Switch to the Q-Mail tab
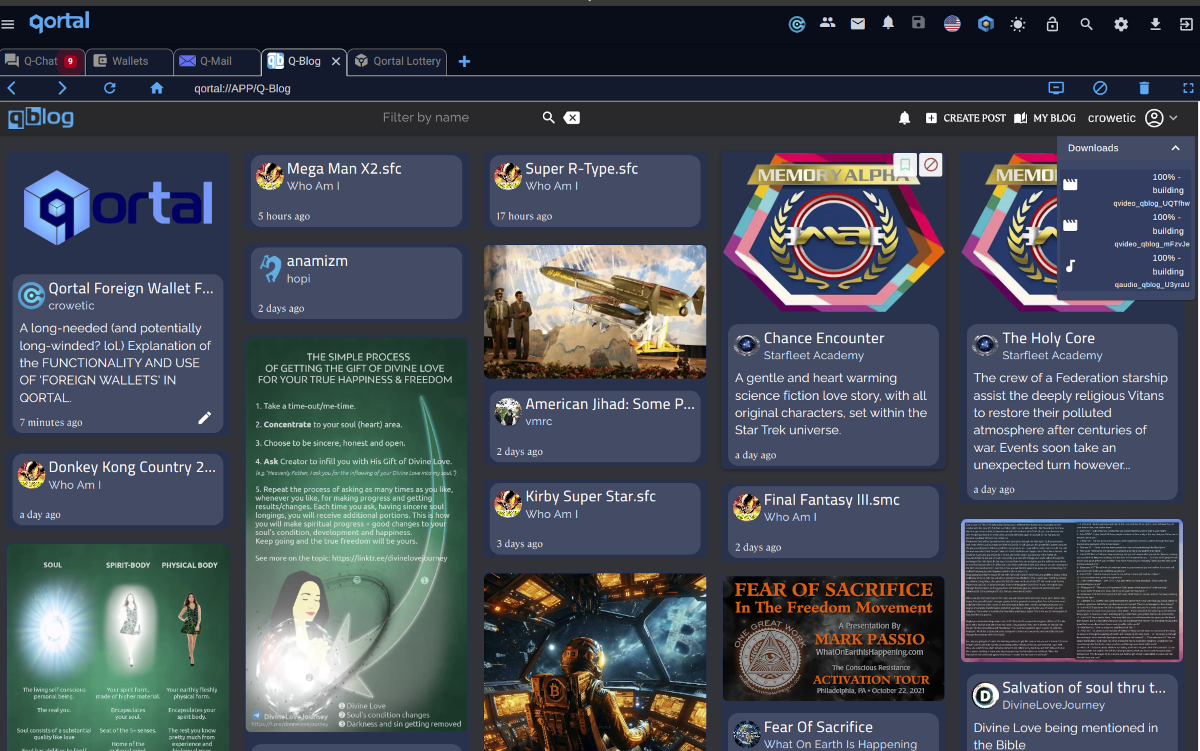The width and height of the screenshot is (1200, 751). [217, 61]
